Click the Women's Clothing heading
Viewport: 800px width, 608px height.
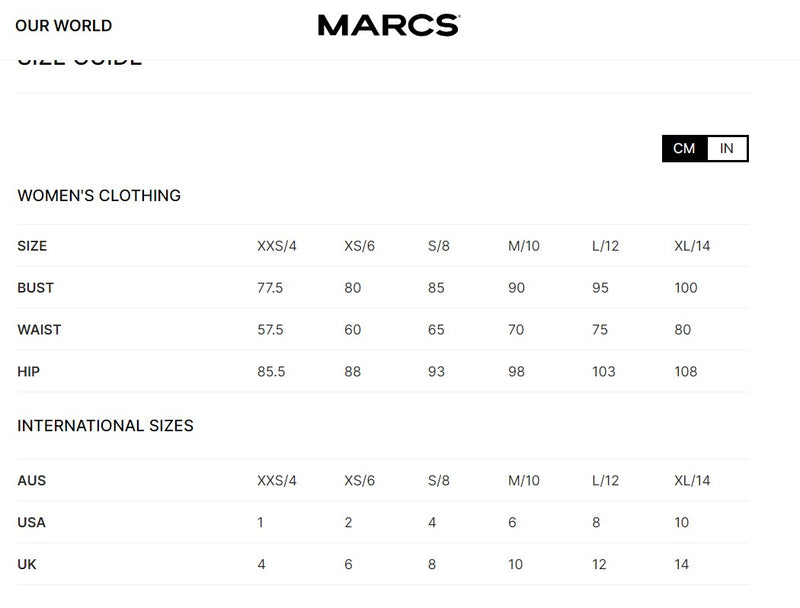(x=99, y=196)
